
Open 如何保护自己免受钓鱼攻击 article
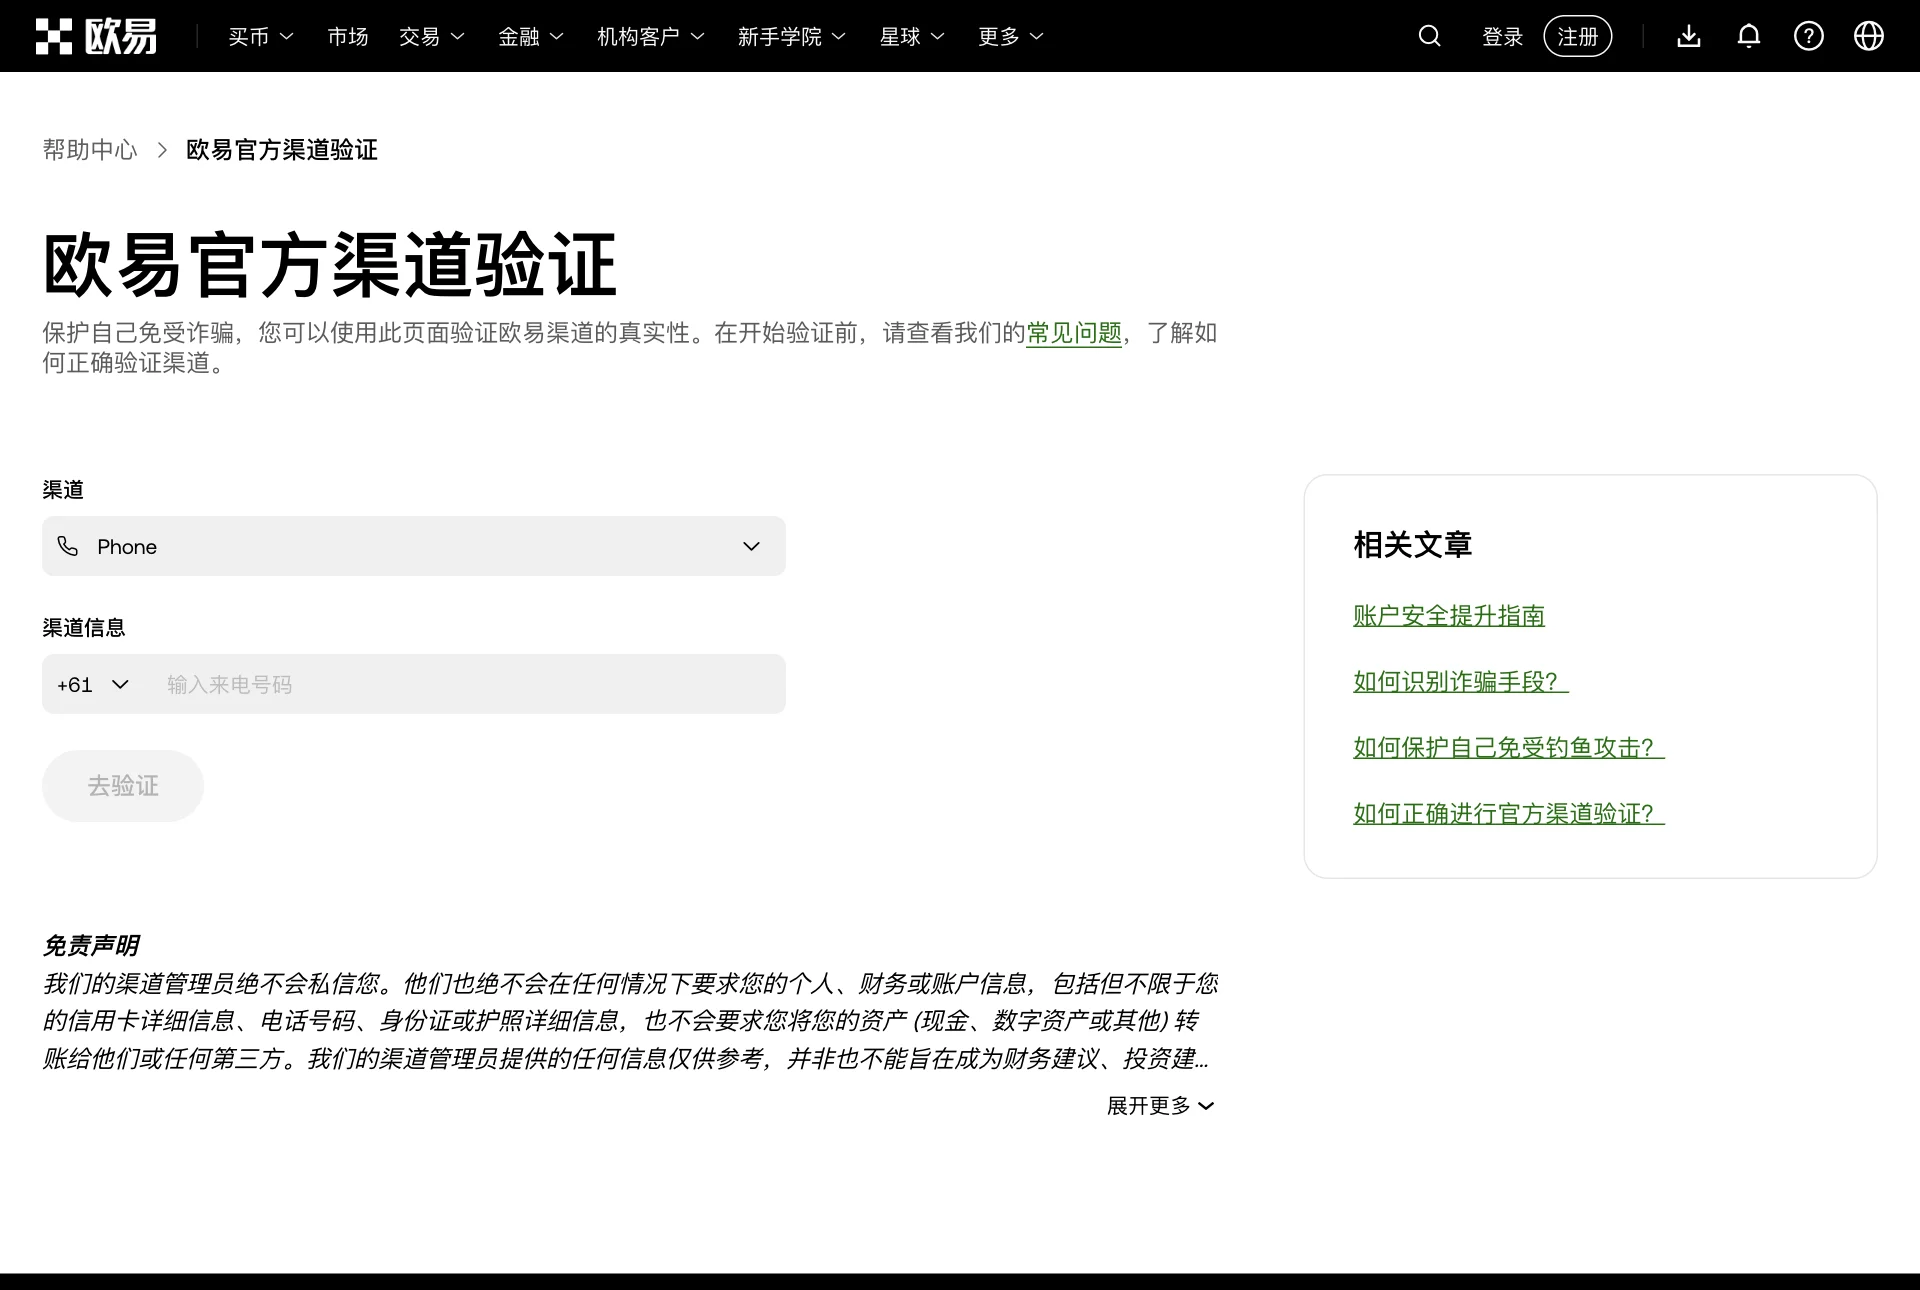point(1509,748)
